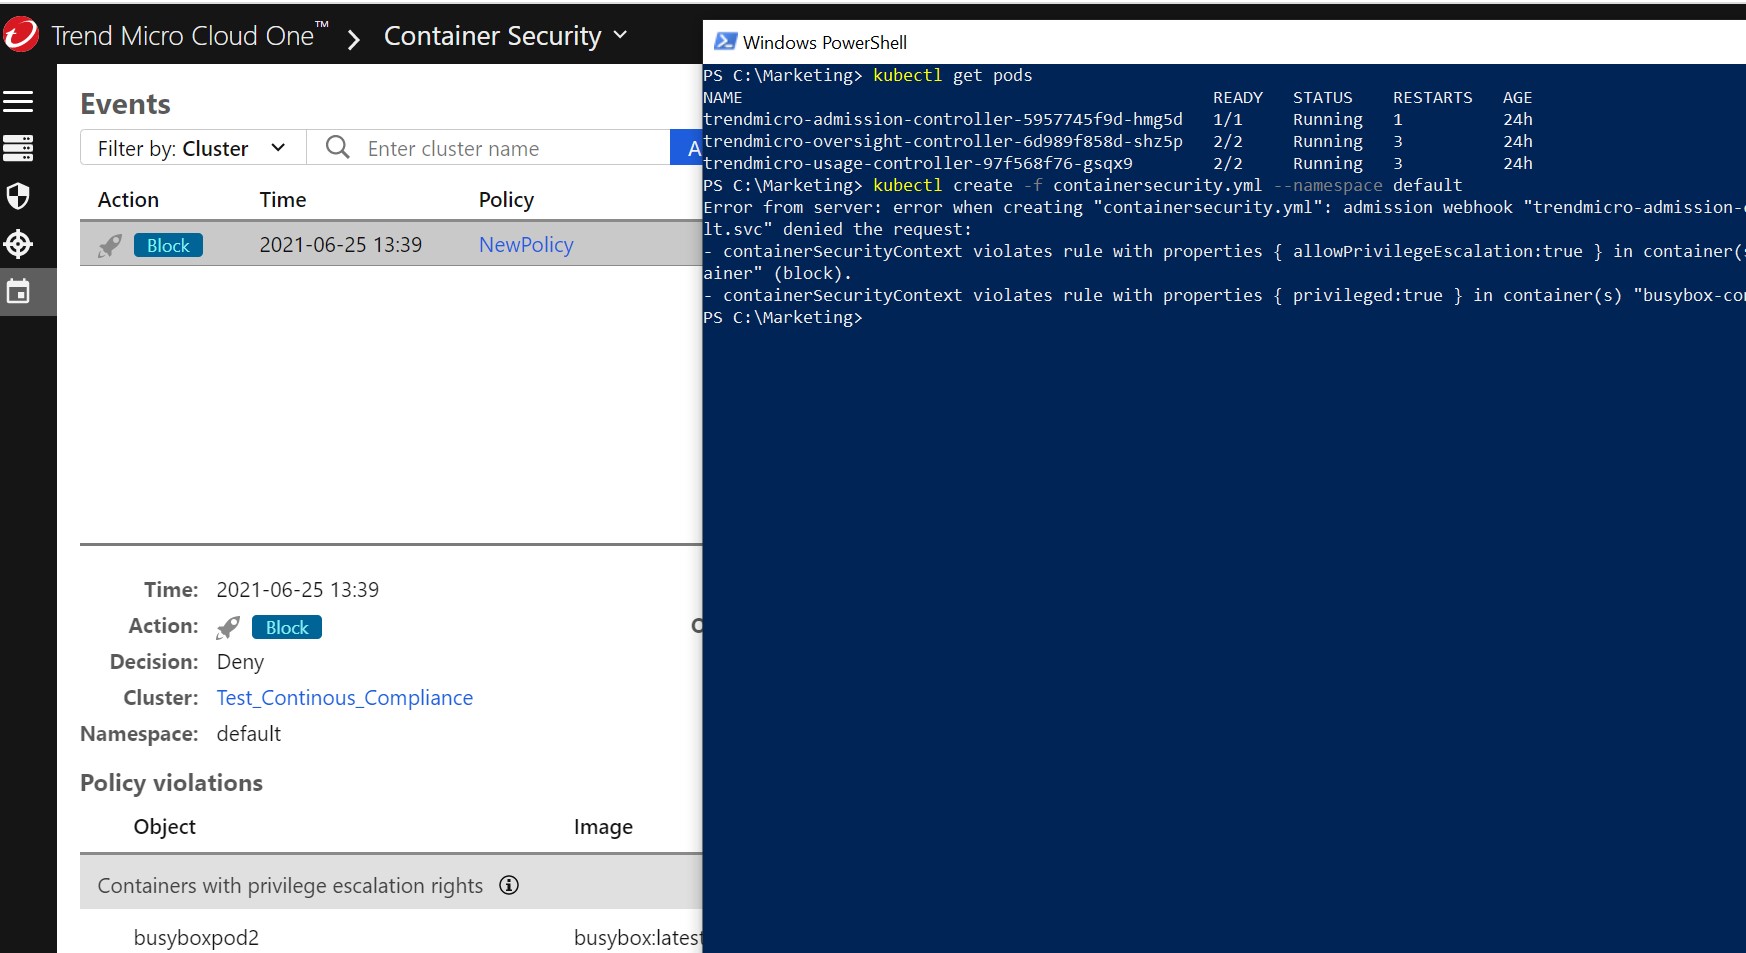Click the kubectl get pods command in PowerShell
The height and width of the screenshot is (953, 1746).
953,75
